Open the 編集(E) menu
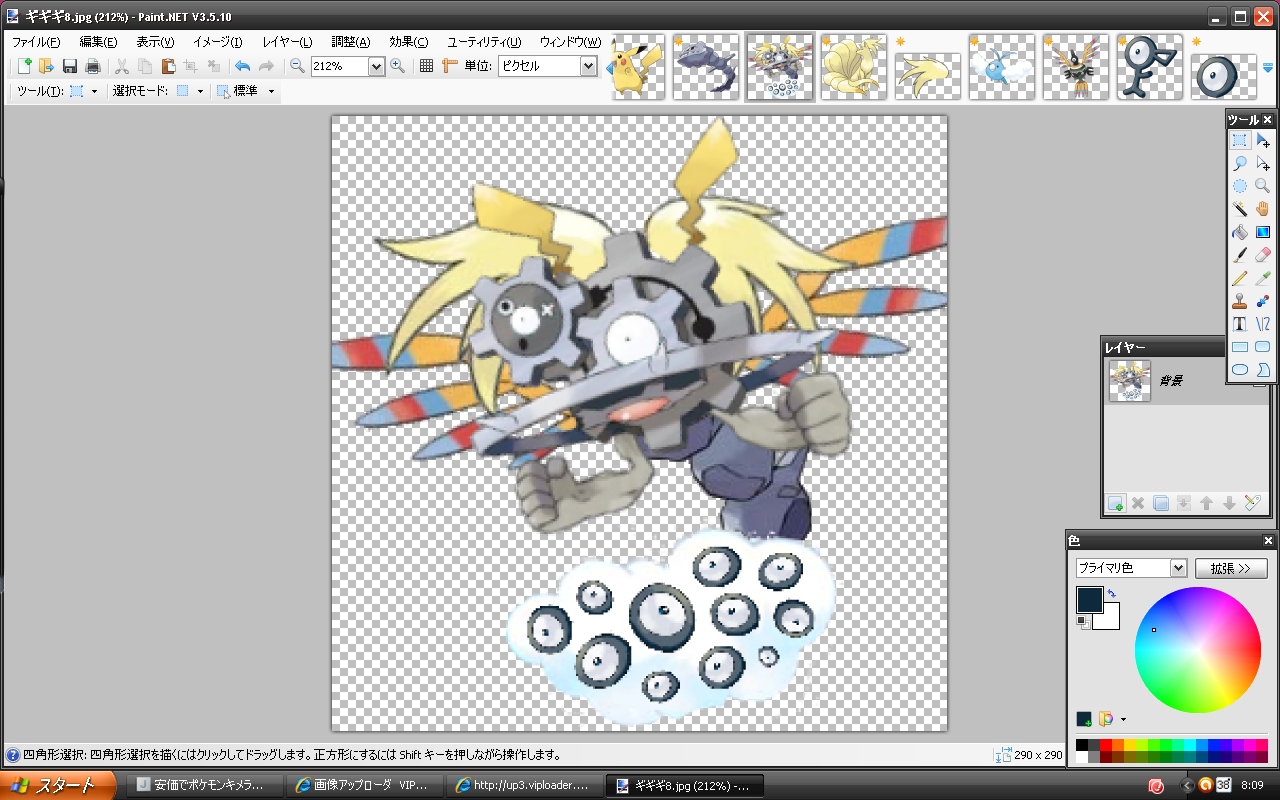1280x800 pixels. 98,42
